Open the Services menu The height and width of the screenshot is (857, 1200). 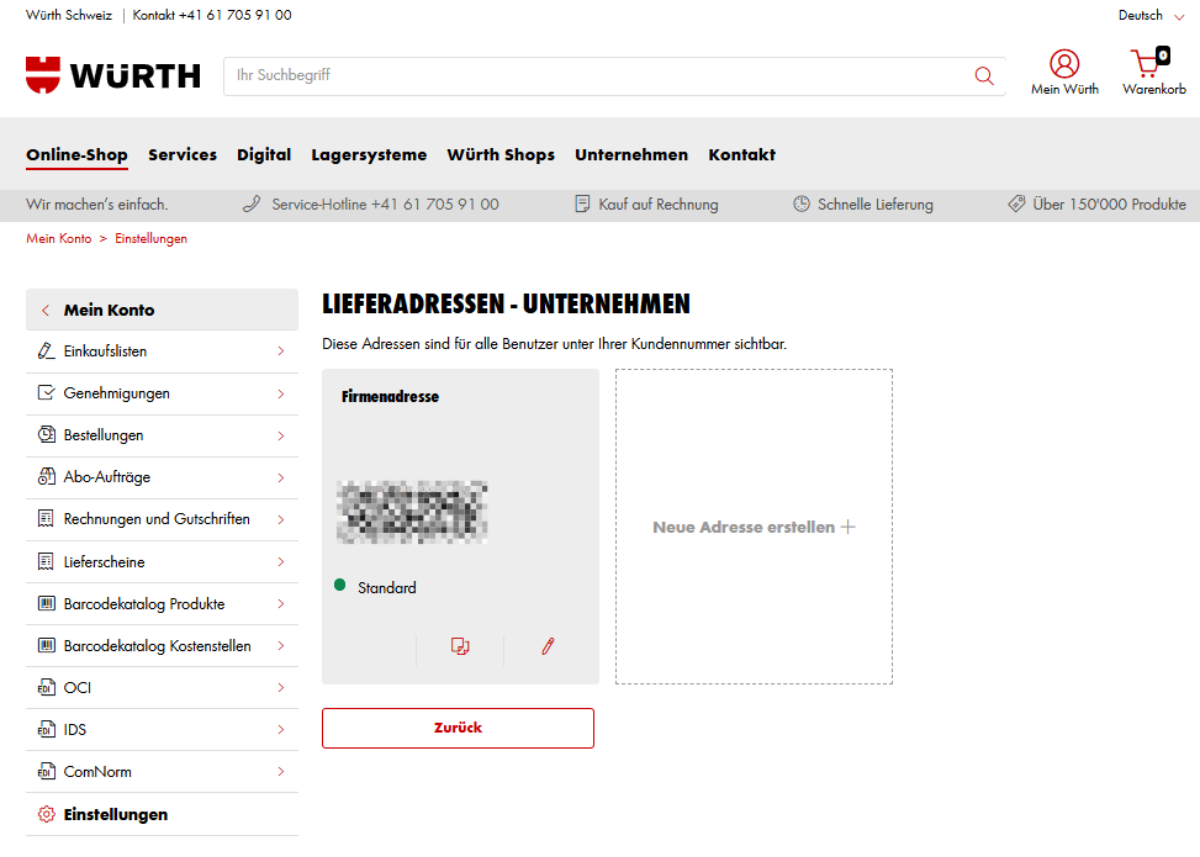(183, 155)
